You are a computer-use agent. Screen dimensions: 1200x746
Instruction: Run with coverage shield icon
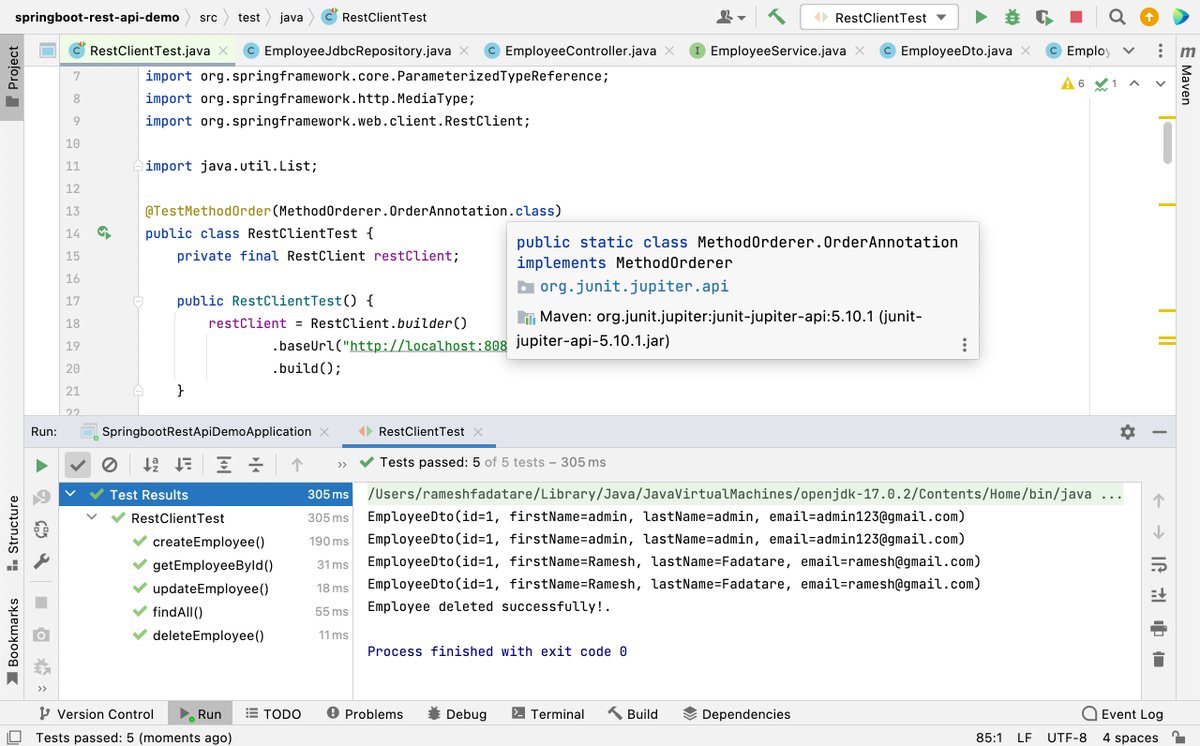pyautogui.click(x=1044, y=17)
